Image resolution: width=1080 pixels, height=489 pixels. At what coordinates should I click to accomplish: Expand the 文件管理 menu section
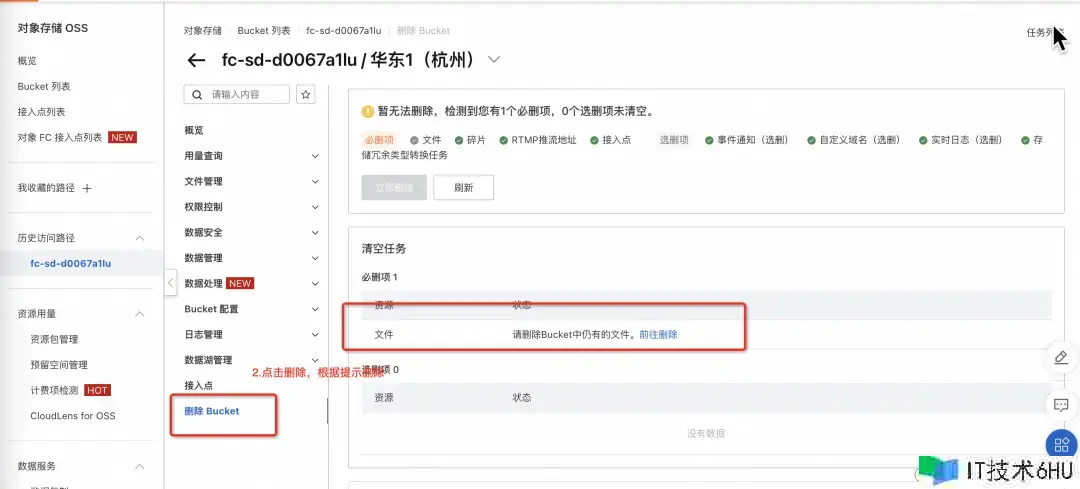pyautogui.click(x=315, y=182)
